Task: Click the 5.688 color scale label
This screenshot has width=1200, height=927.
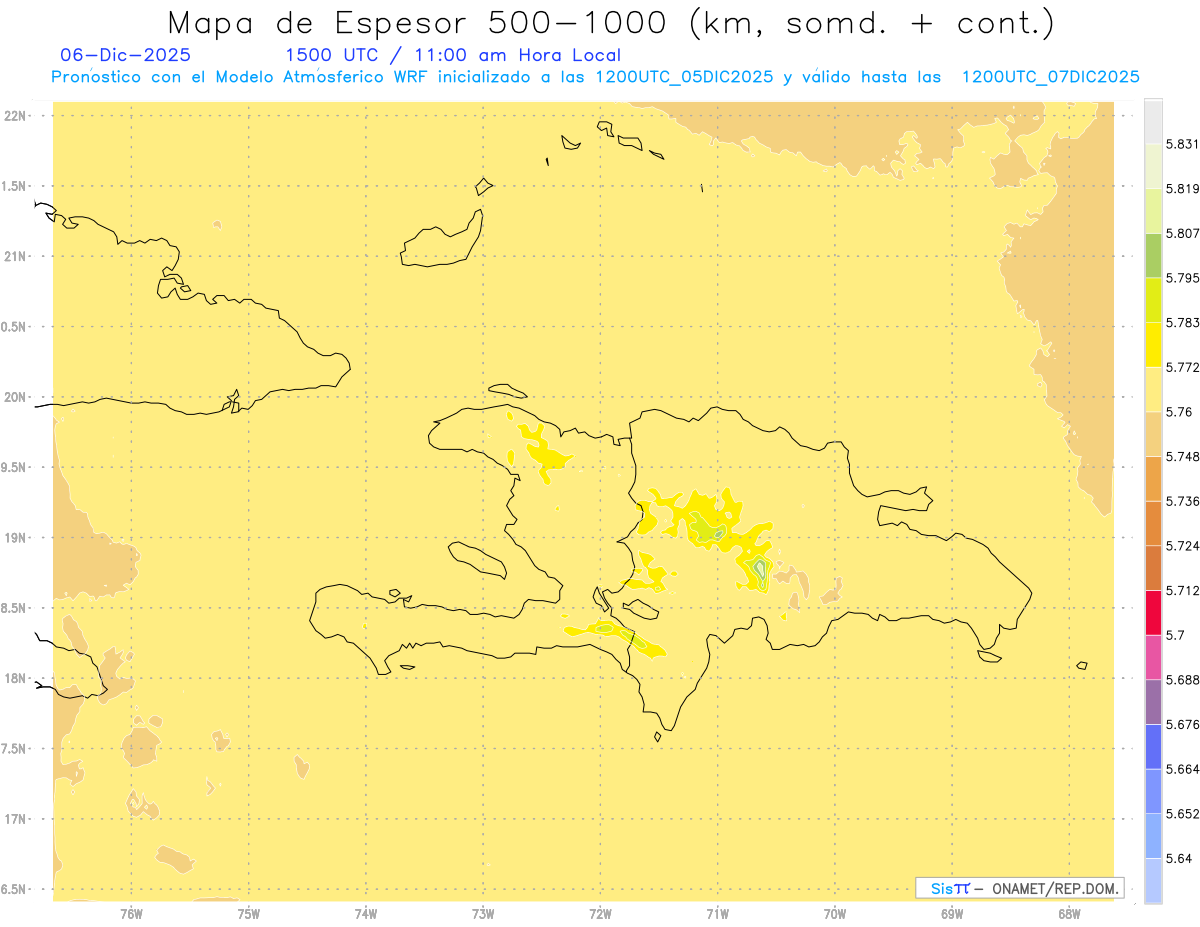Action: click(x=1182, y=680)
